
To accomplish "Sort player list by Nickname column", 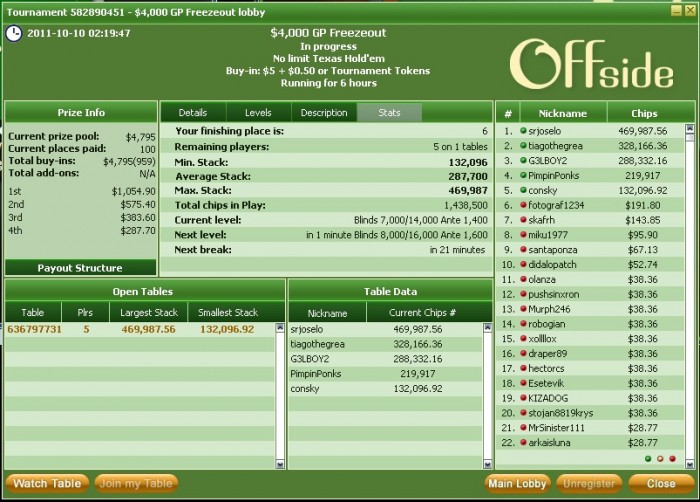I will coord(563,113).
